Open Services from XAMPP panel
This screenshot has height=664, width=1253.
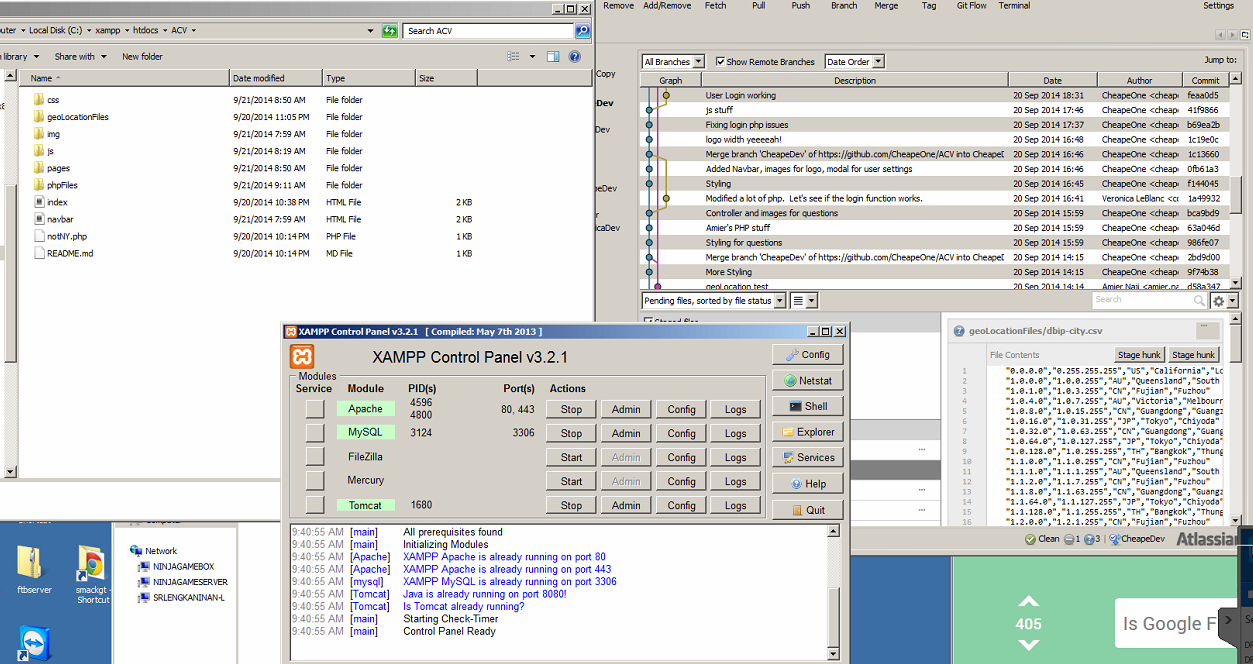click(808, 458)
